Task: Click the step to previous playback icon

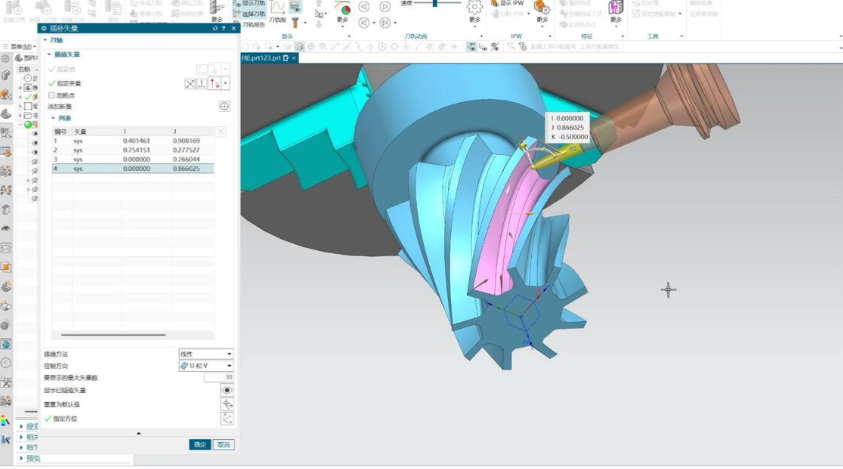Action: pos(364,23)
